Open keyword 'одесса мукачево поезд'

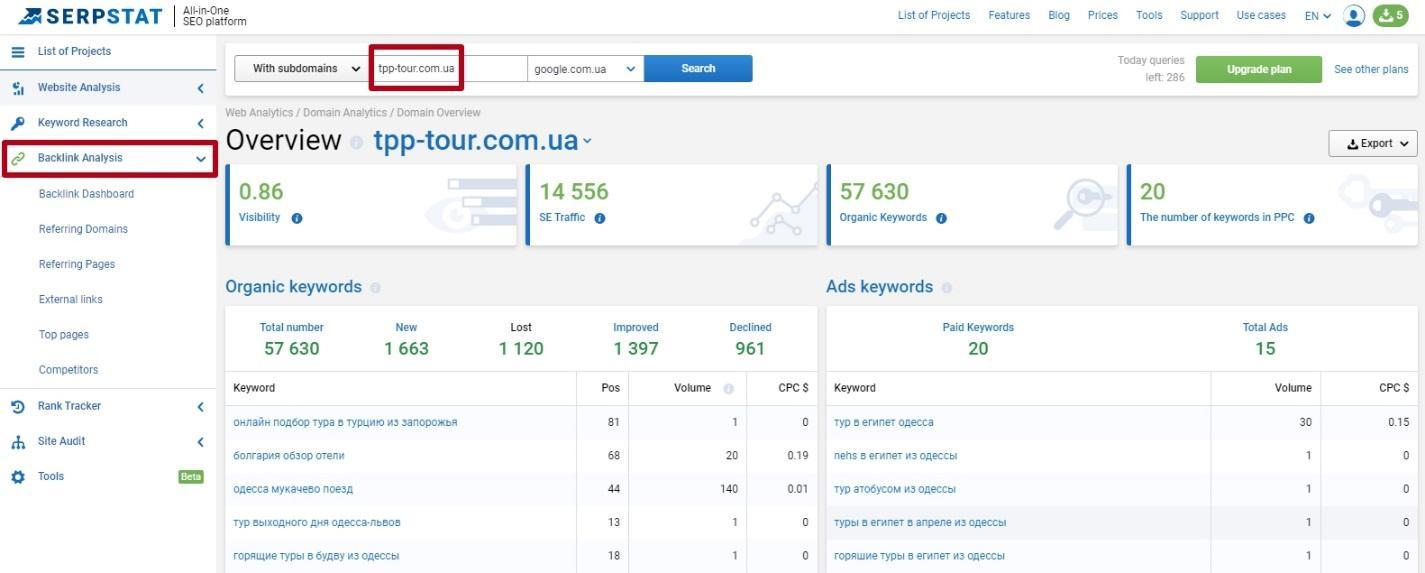click(293, 489)
